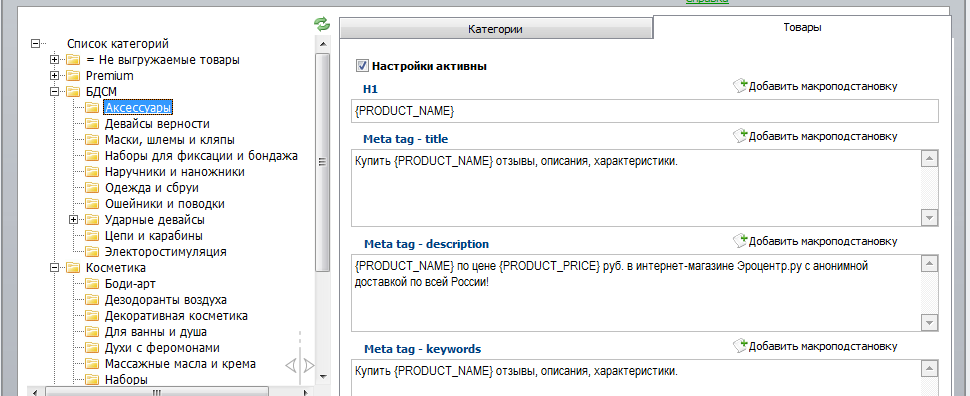Select Одежда и сбруи category

152,188
